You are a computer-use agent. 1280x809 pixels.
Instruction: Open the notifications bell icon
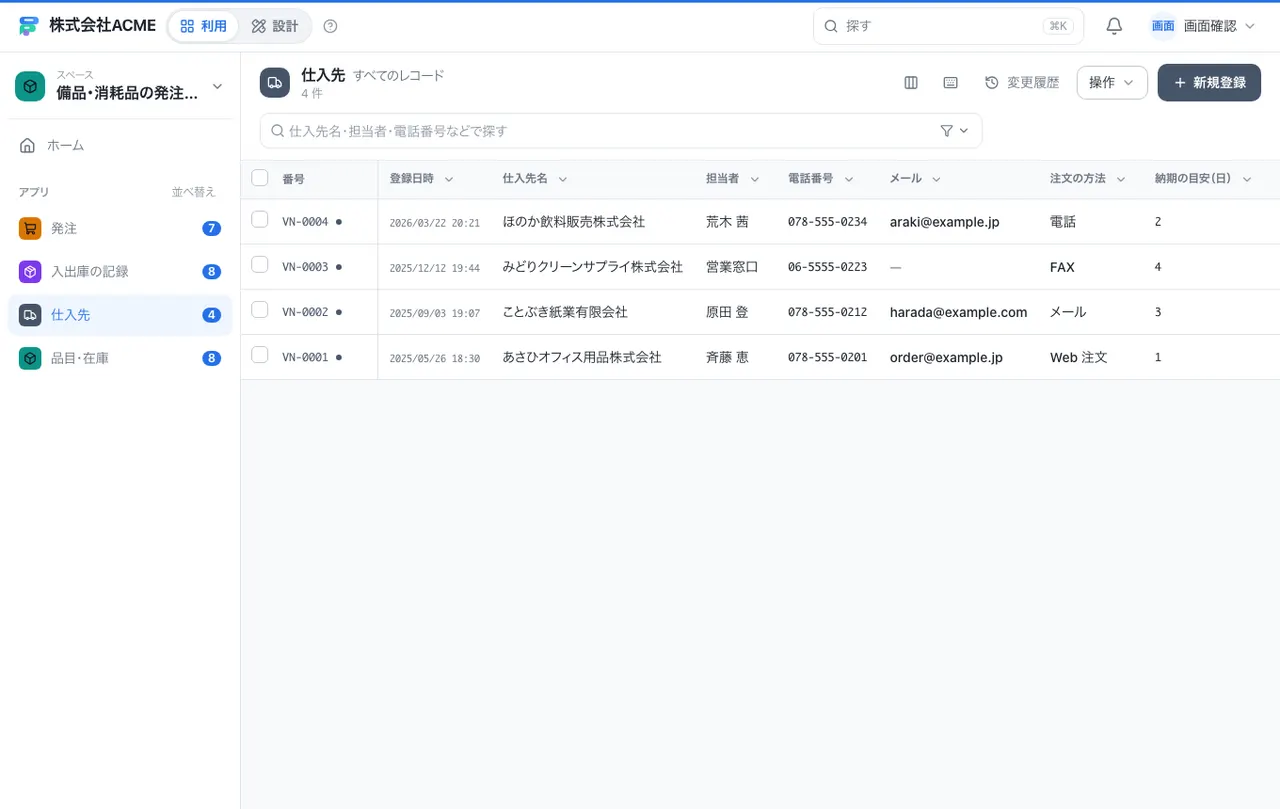pyautogui.click(x=1114, y=26)
